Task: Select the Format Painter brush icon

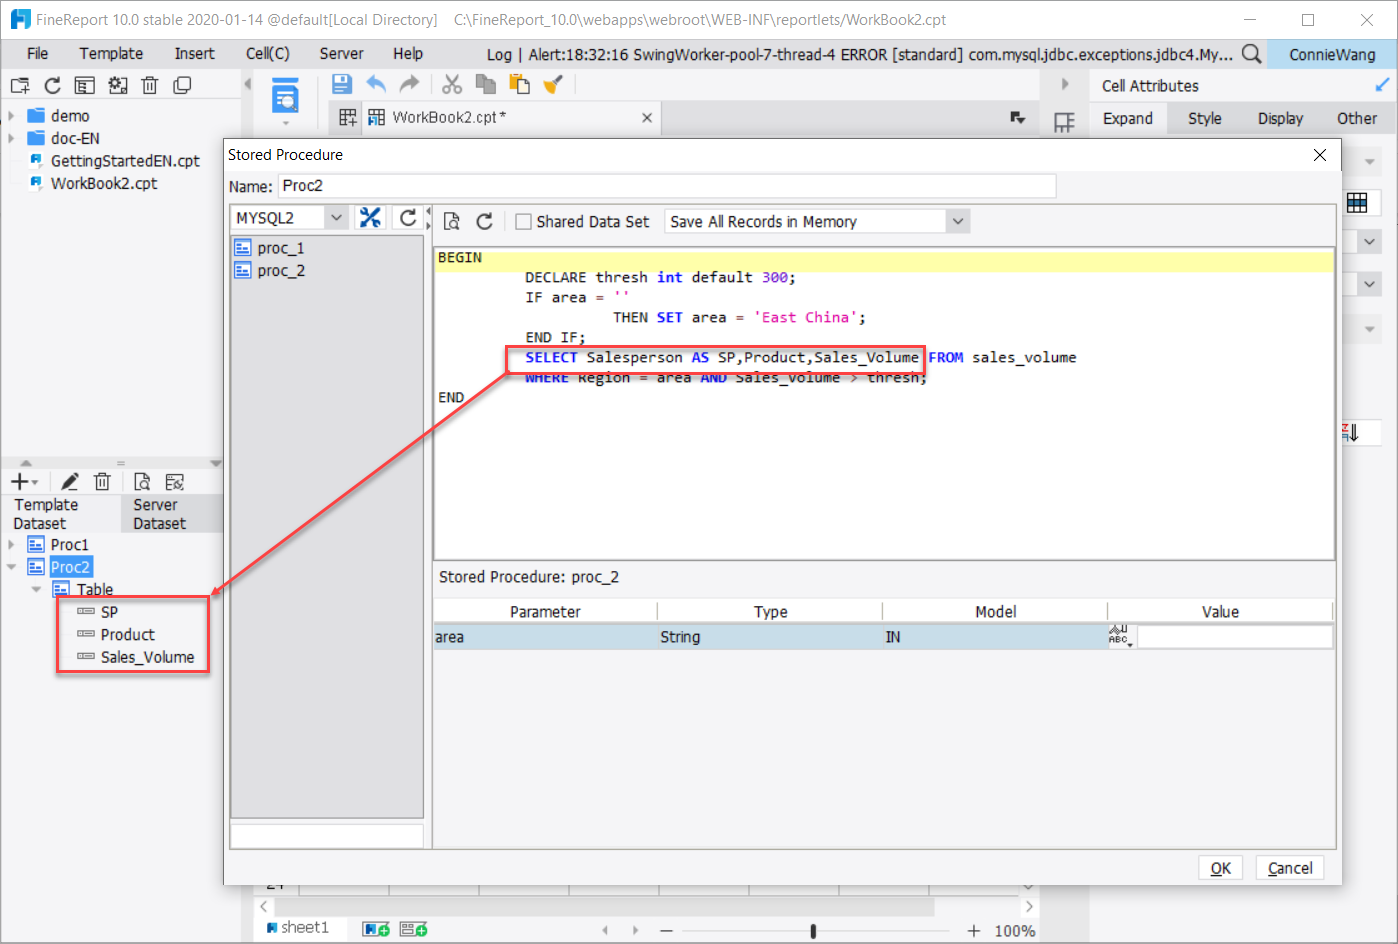Action: click(553, 84)
